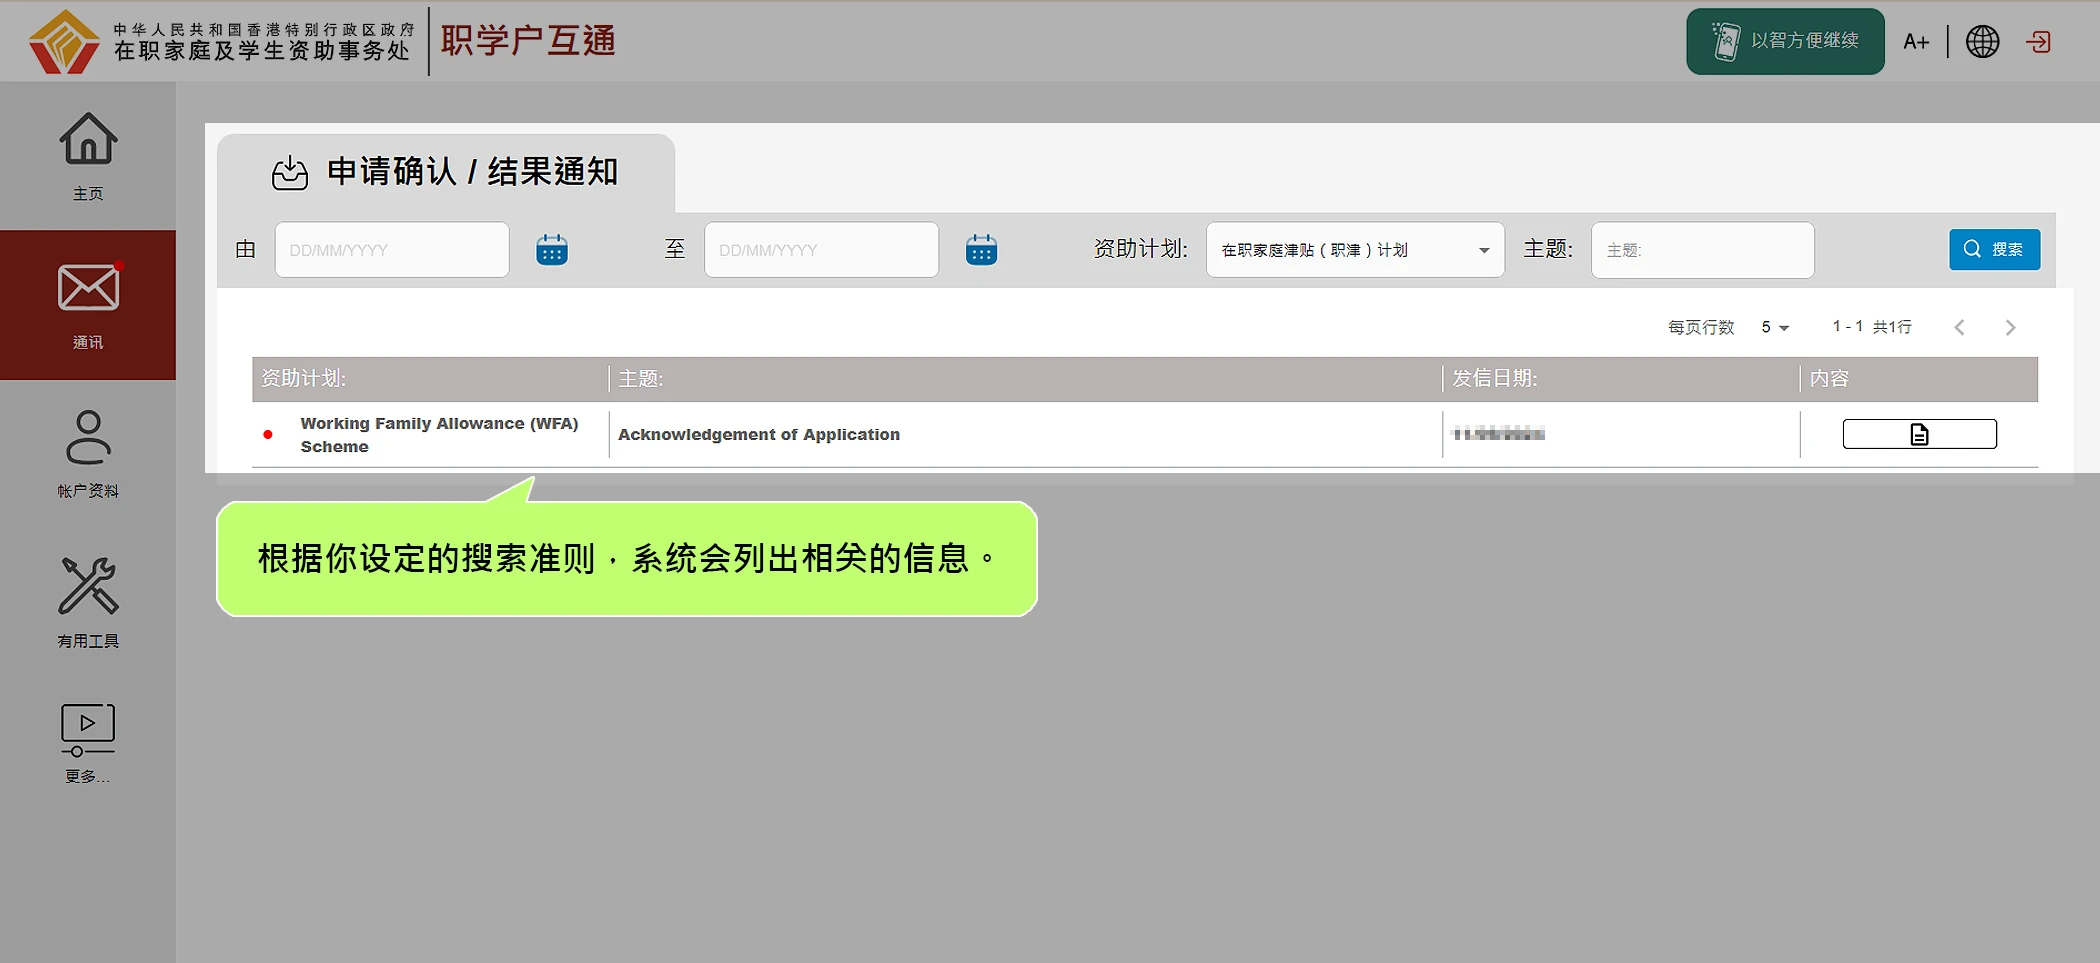
Task: Click the 以智方便继续 iAM Smart button
Action: [1785, 41]
